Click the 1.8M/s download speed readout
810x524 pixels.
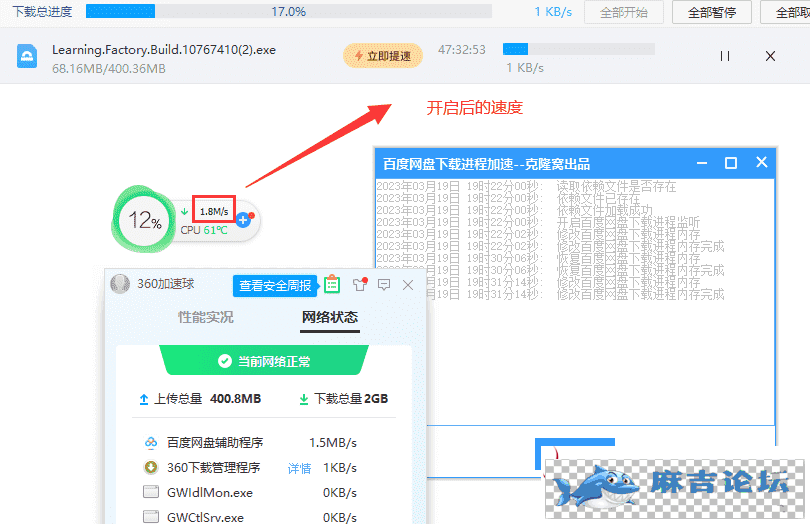(214, 211)
